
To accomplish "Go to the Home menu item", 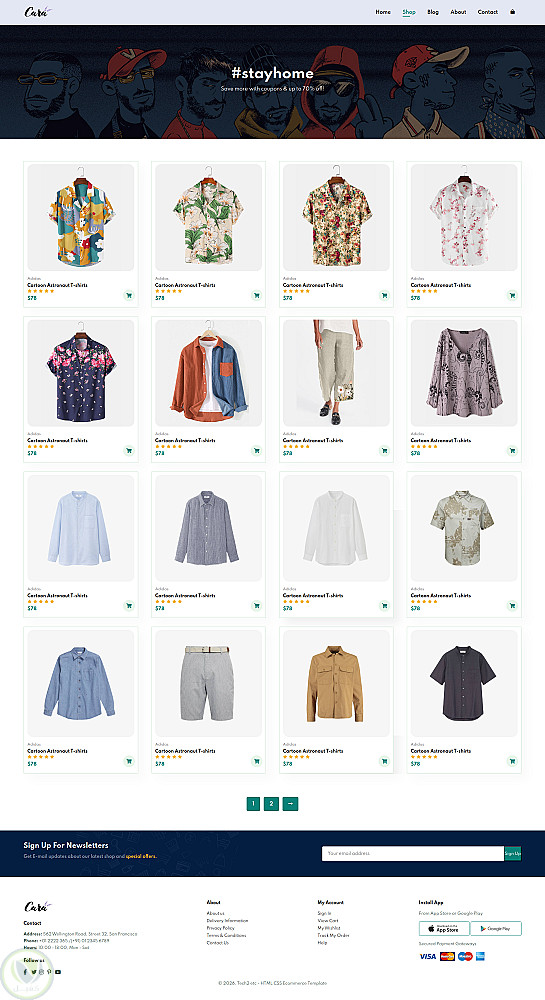I will point(383,12).
